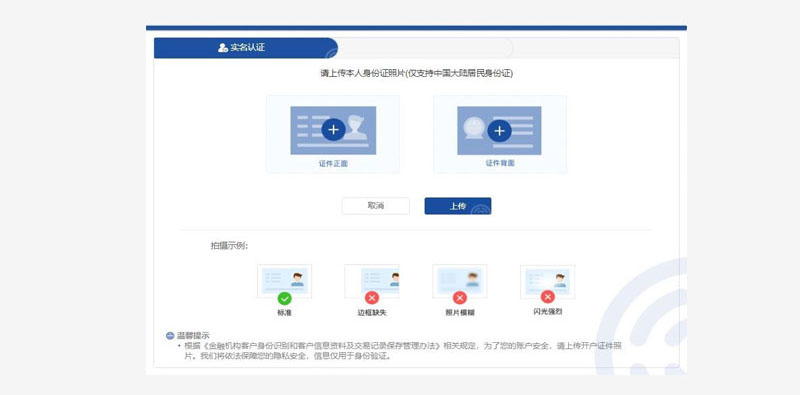This screenshot has width=800, height=395.
Task: Select the 证件正面 upload area
Action: 333,134
